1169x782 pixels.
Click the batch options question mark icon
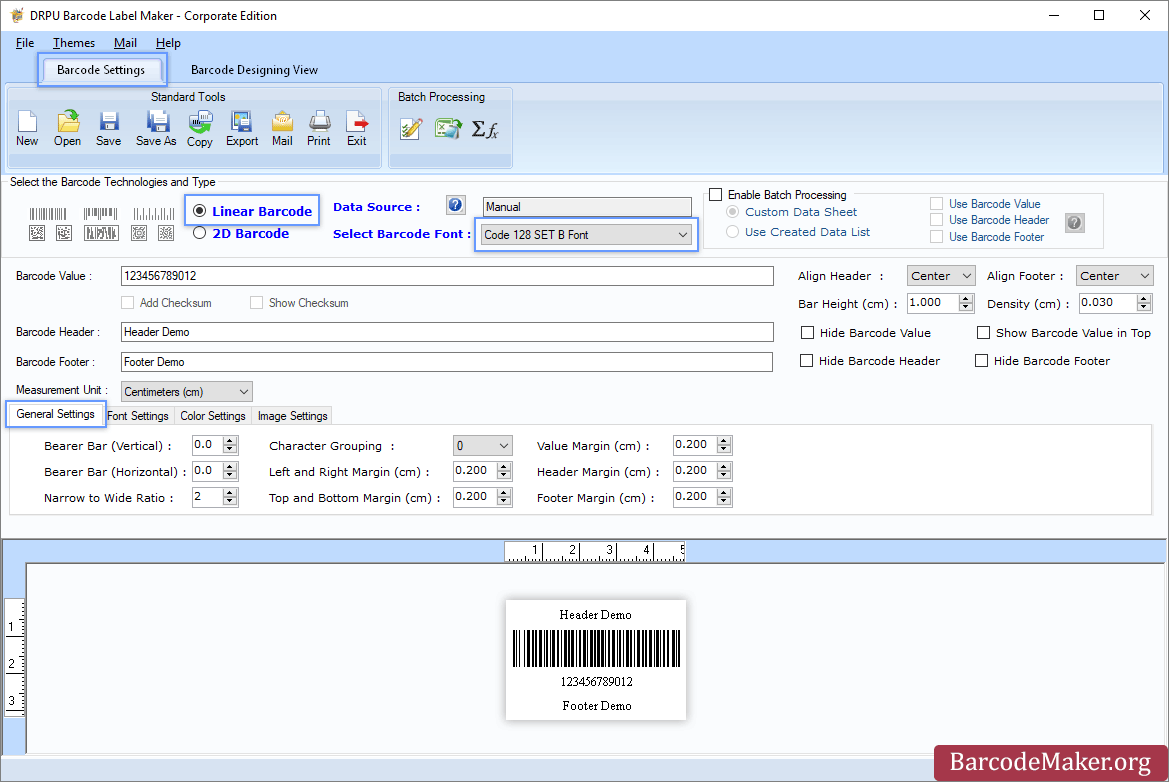(1074, 222)
